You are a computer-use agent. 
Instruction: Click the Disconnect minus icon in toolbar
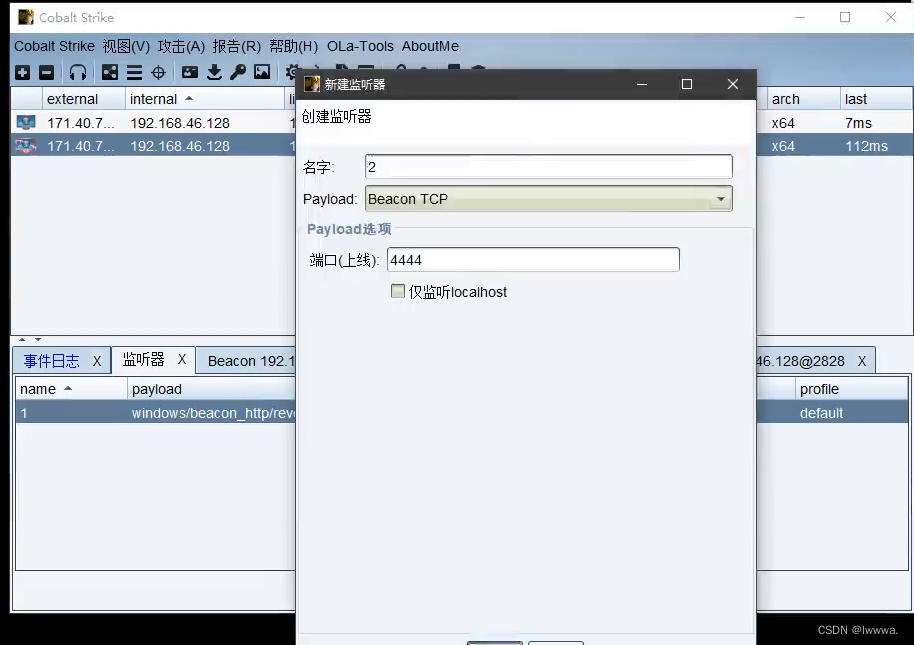pyautogui.click(x=47, y=73)
